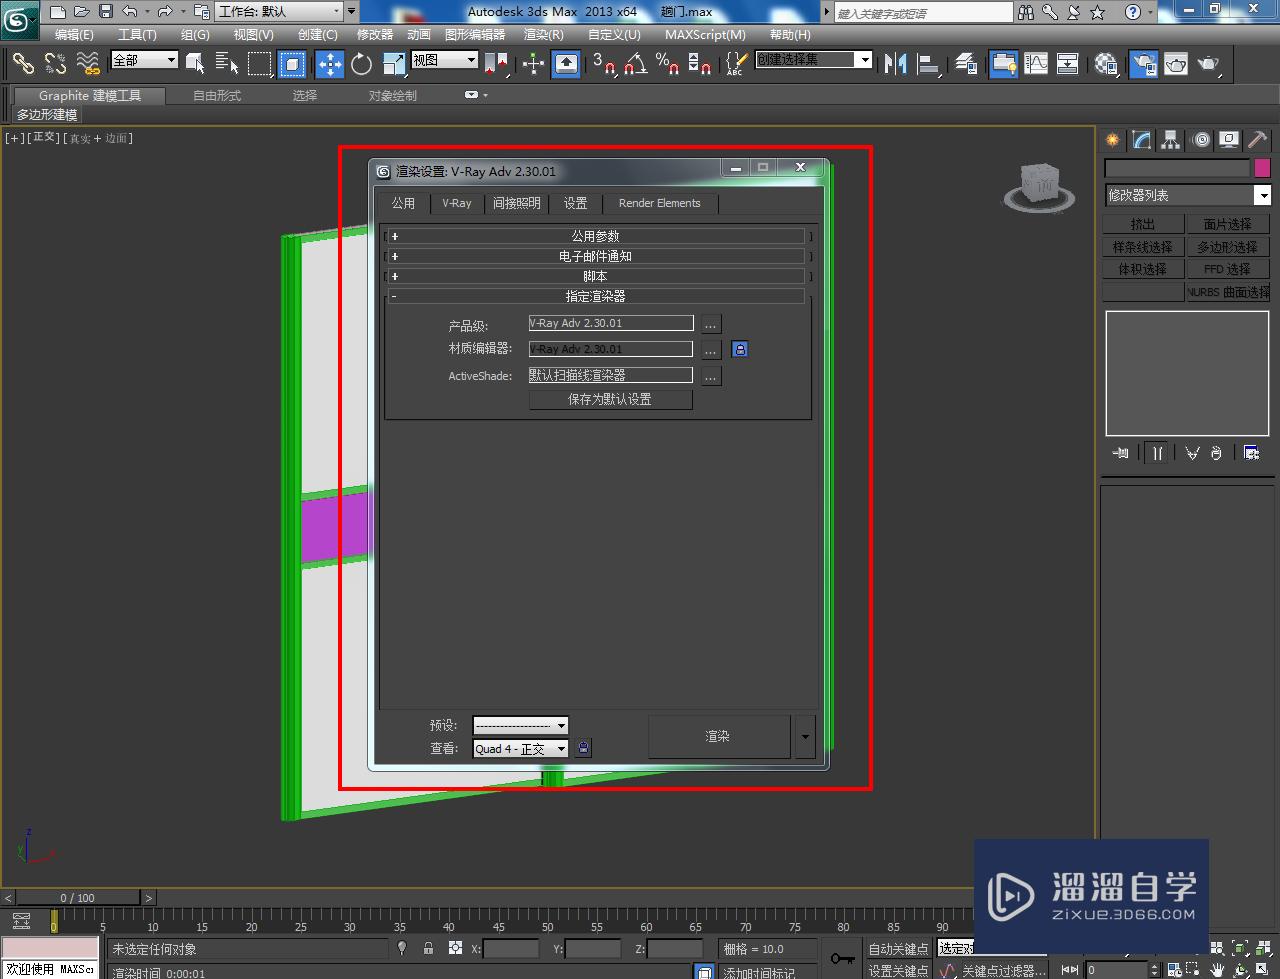
Task: Click the Save File floppy icon
Action: coord(106,12)
